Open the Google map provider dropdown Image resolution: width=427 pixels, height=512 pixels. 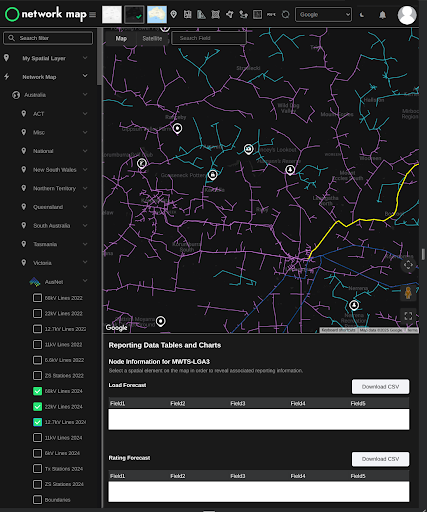tap(323, 14)
